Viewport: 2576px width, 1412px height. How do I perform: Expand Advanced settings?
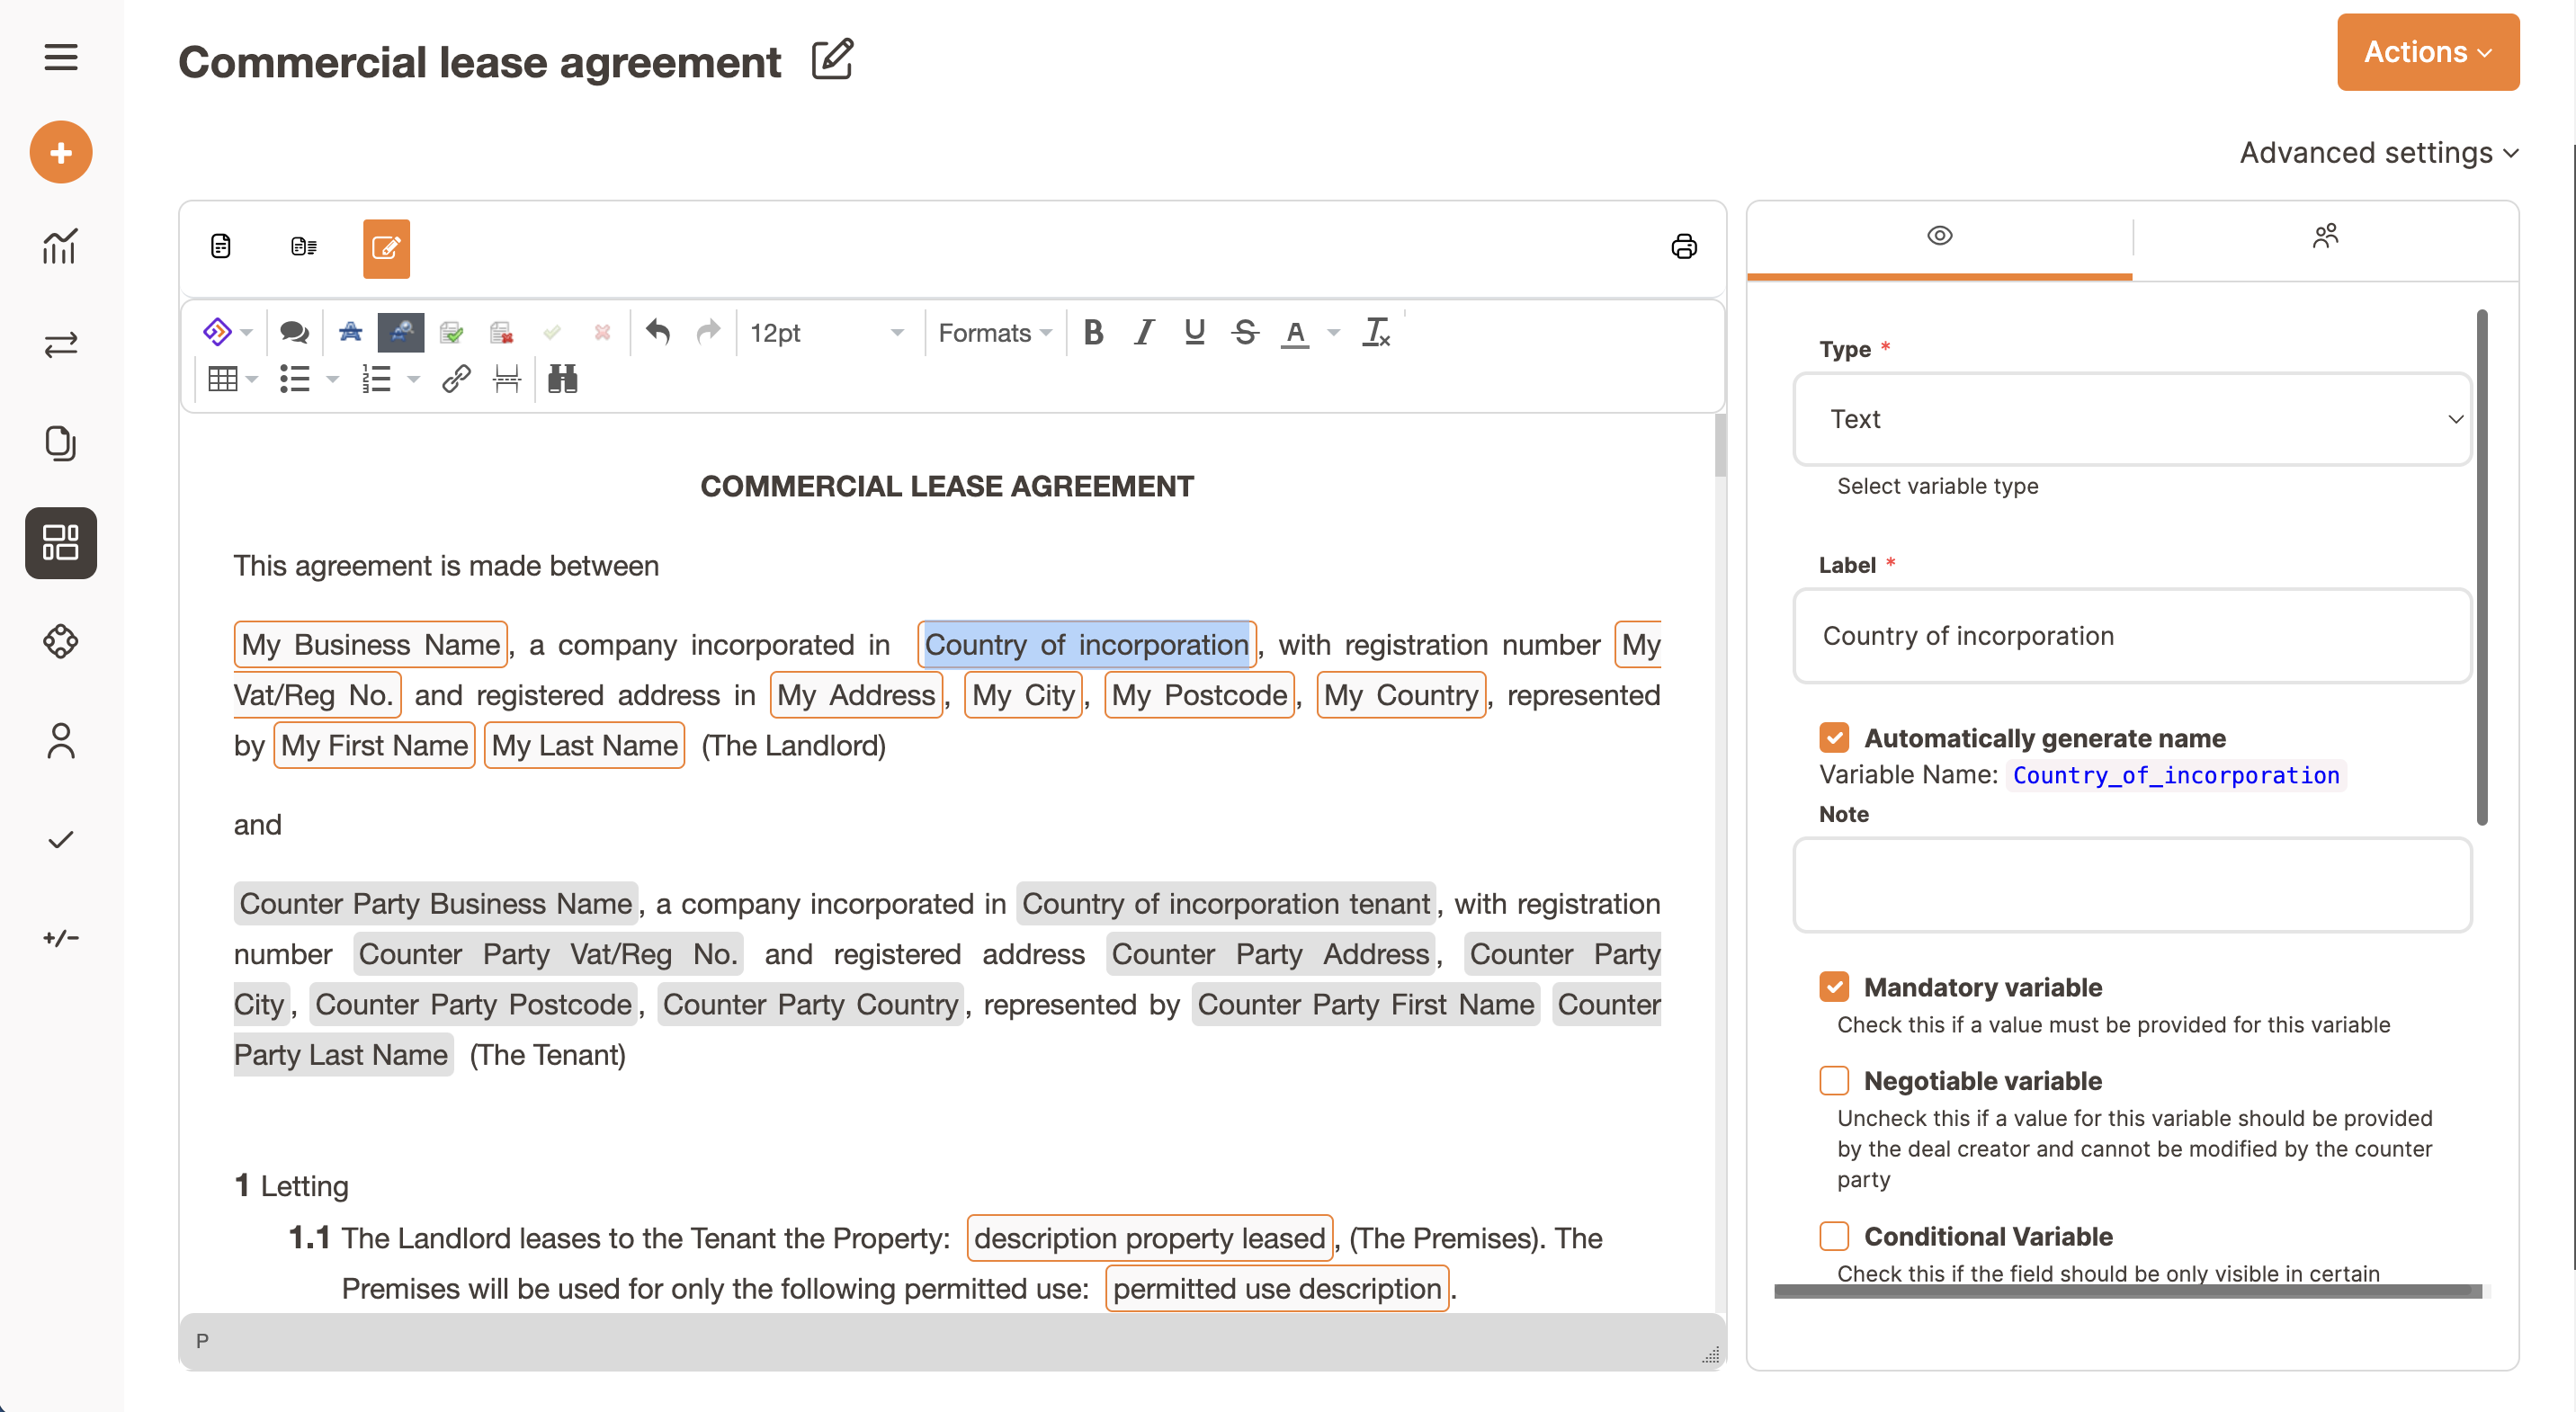click(2378, 153)
